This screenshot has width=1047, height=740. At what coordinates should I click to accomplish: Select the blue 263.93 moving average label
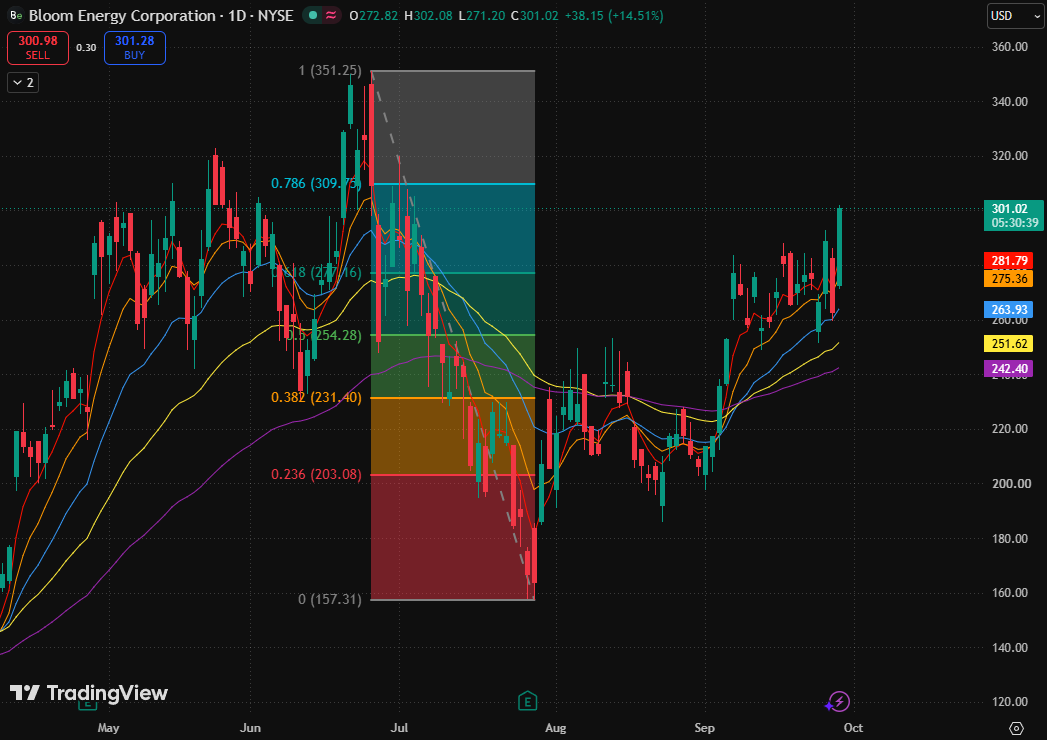[x=1009, y=309]
